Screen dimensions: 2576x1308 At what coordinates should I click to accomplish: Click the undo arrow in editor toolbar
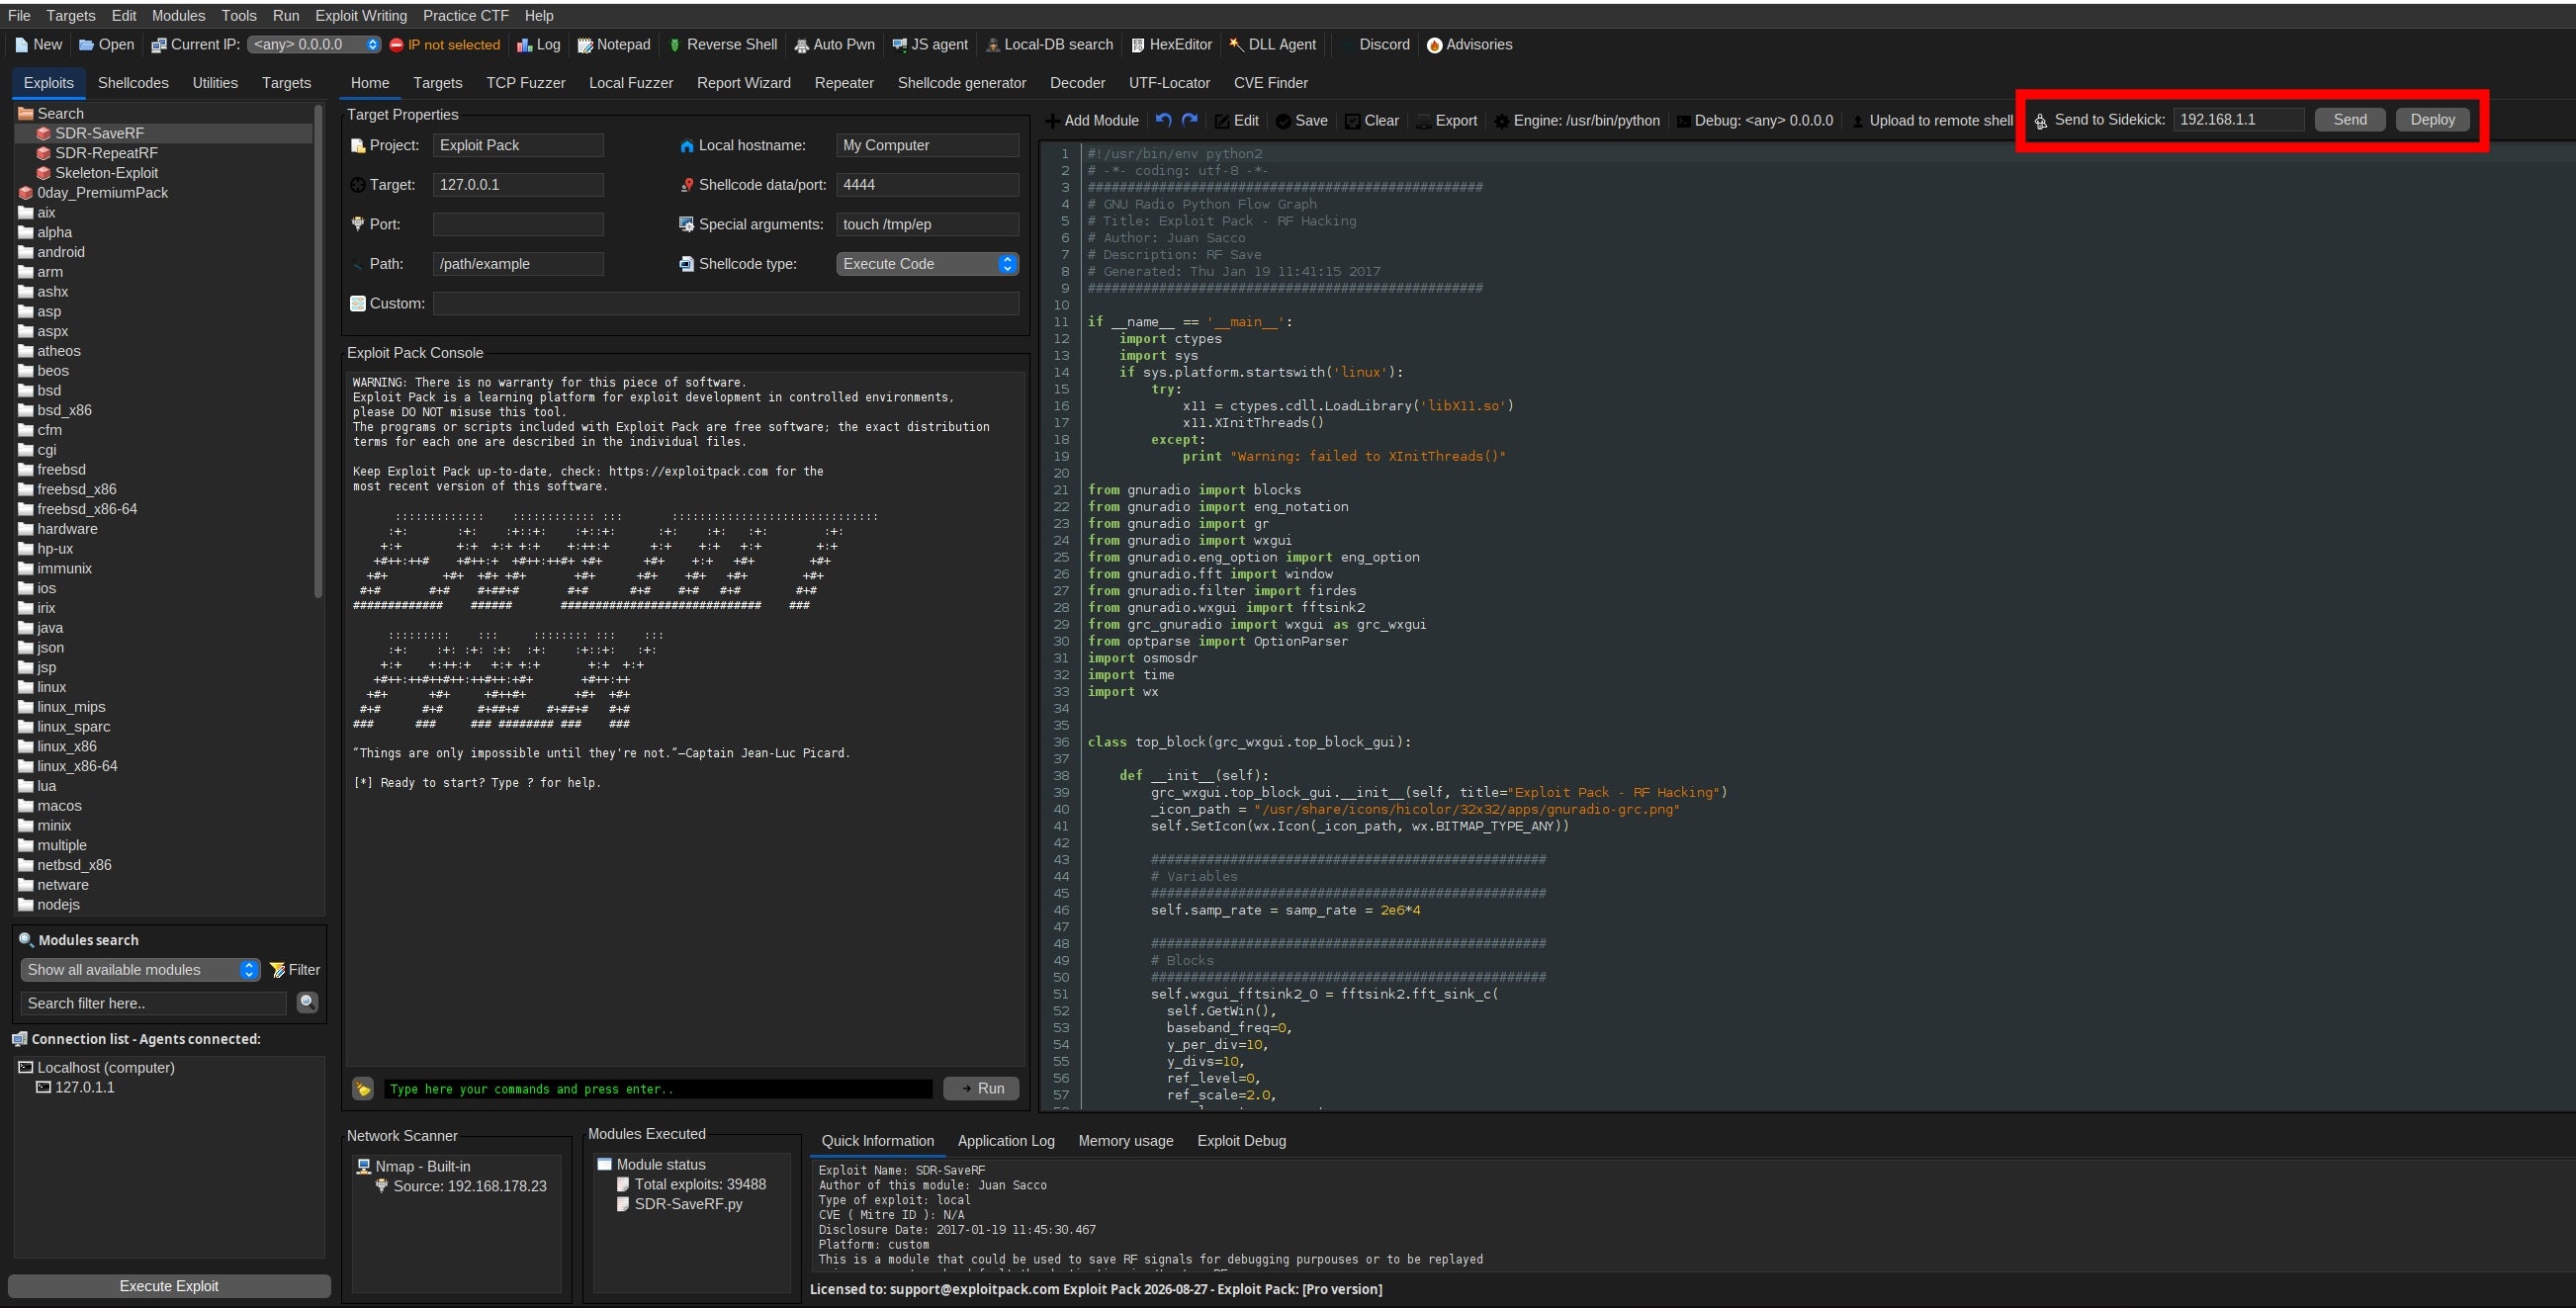pyautogui.click(x=1163, y=120)
